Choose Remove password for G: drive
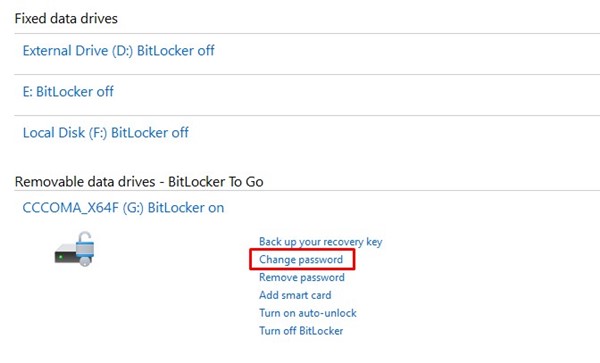The width and height of the screenshot is (600, 363). [x=302, y=277]
